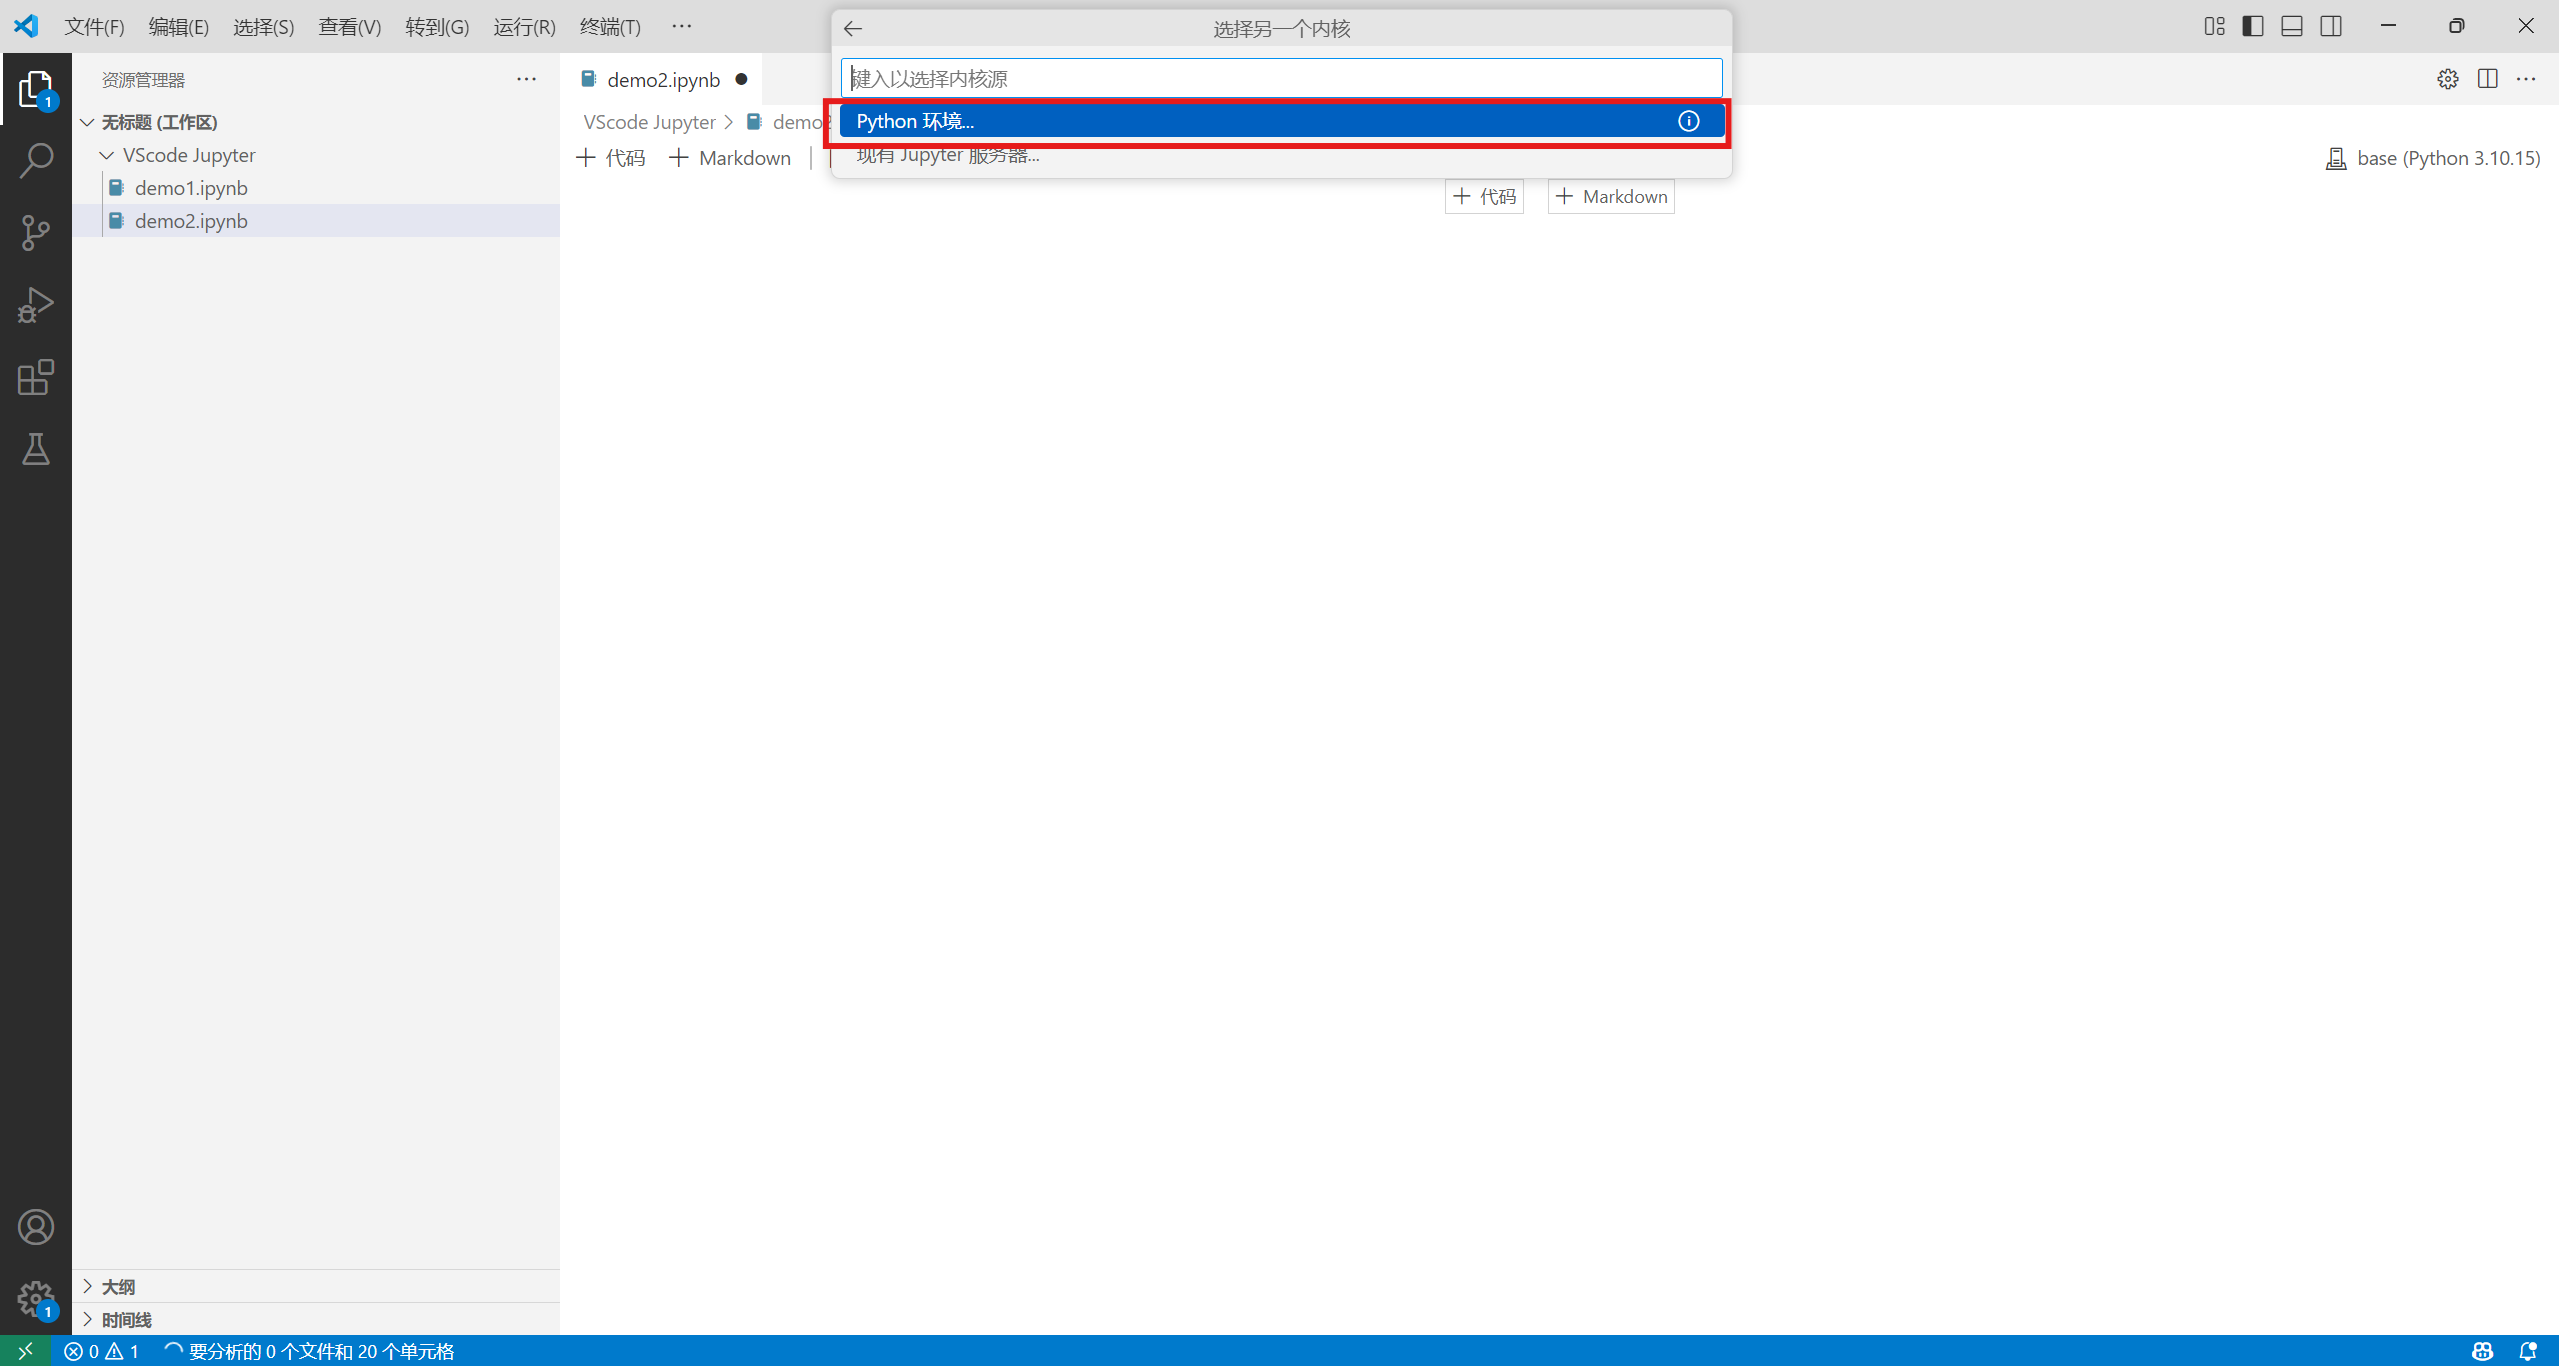Open the Extensions view
Screen dimensions: 2559x1366
tap(36, 377)
